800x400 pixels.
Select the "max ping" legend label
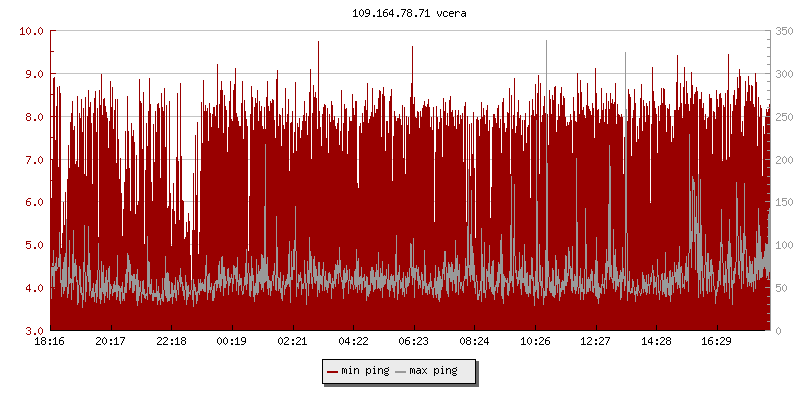tap(433, 371)
